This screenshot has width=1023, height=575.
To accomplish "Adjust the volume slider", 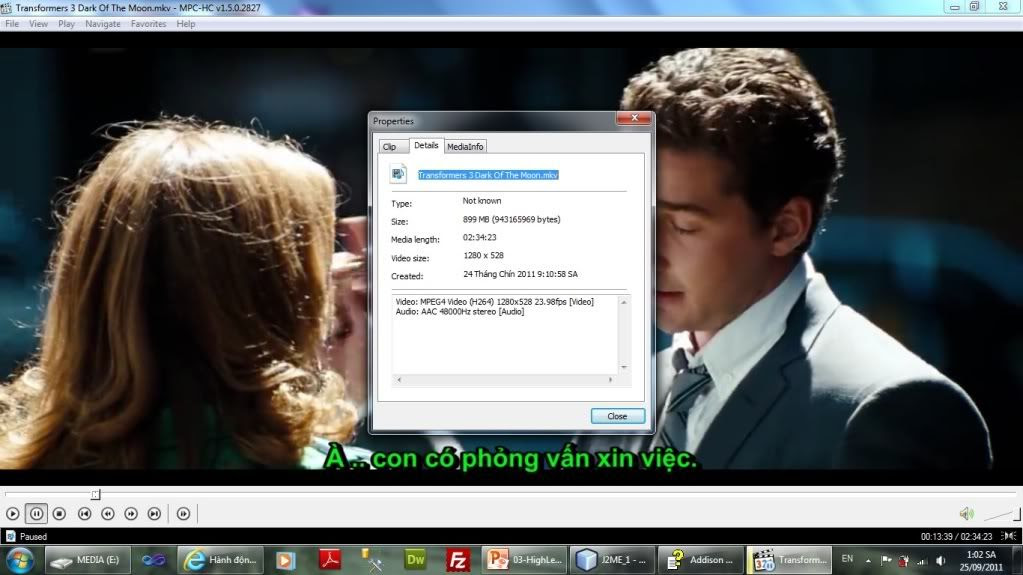I will [1001, 515].
